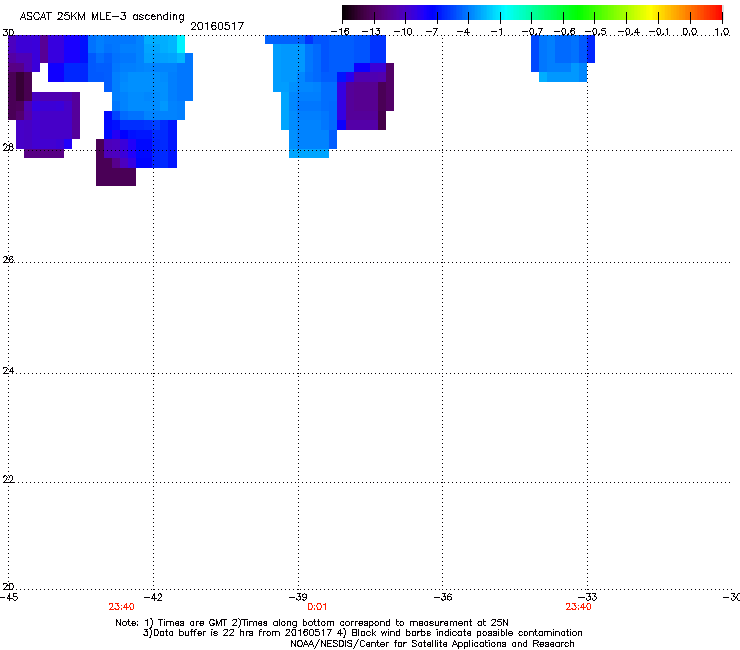740x650 pixels.
Task: Click the latitude label 26
Action: click(8, 259)
